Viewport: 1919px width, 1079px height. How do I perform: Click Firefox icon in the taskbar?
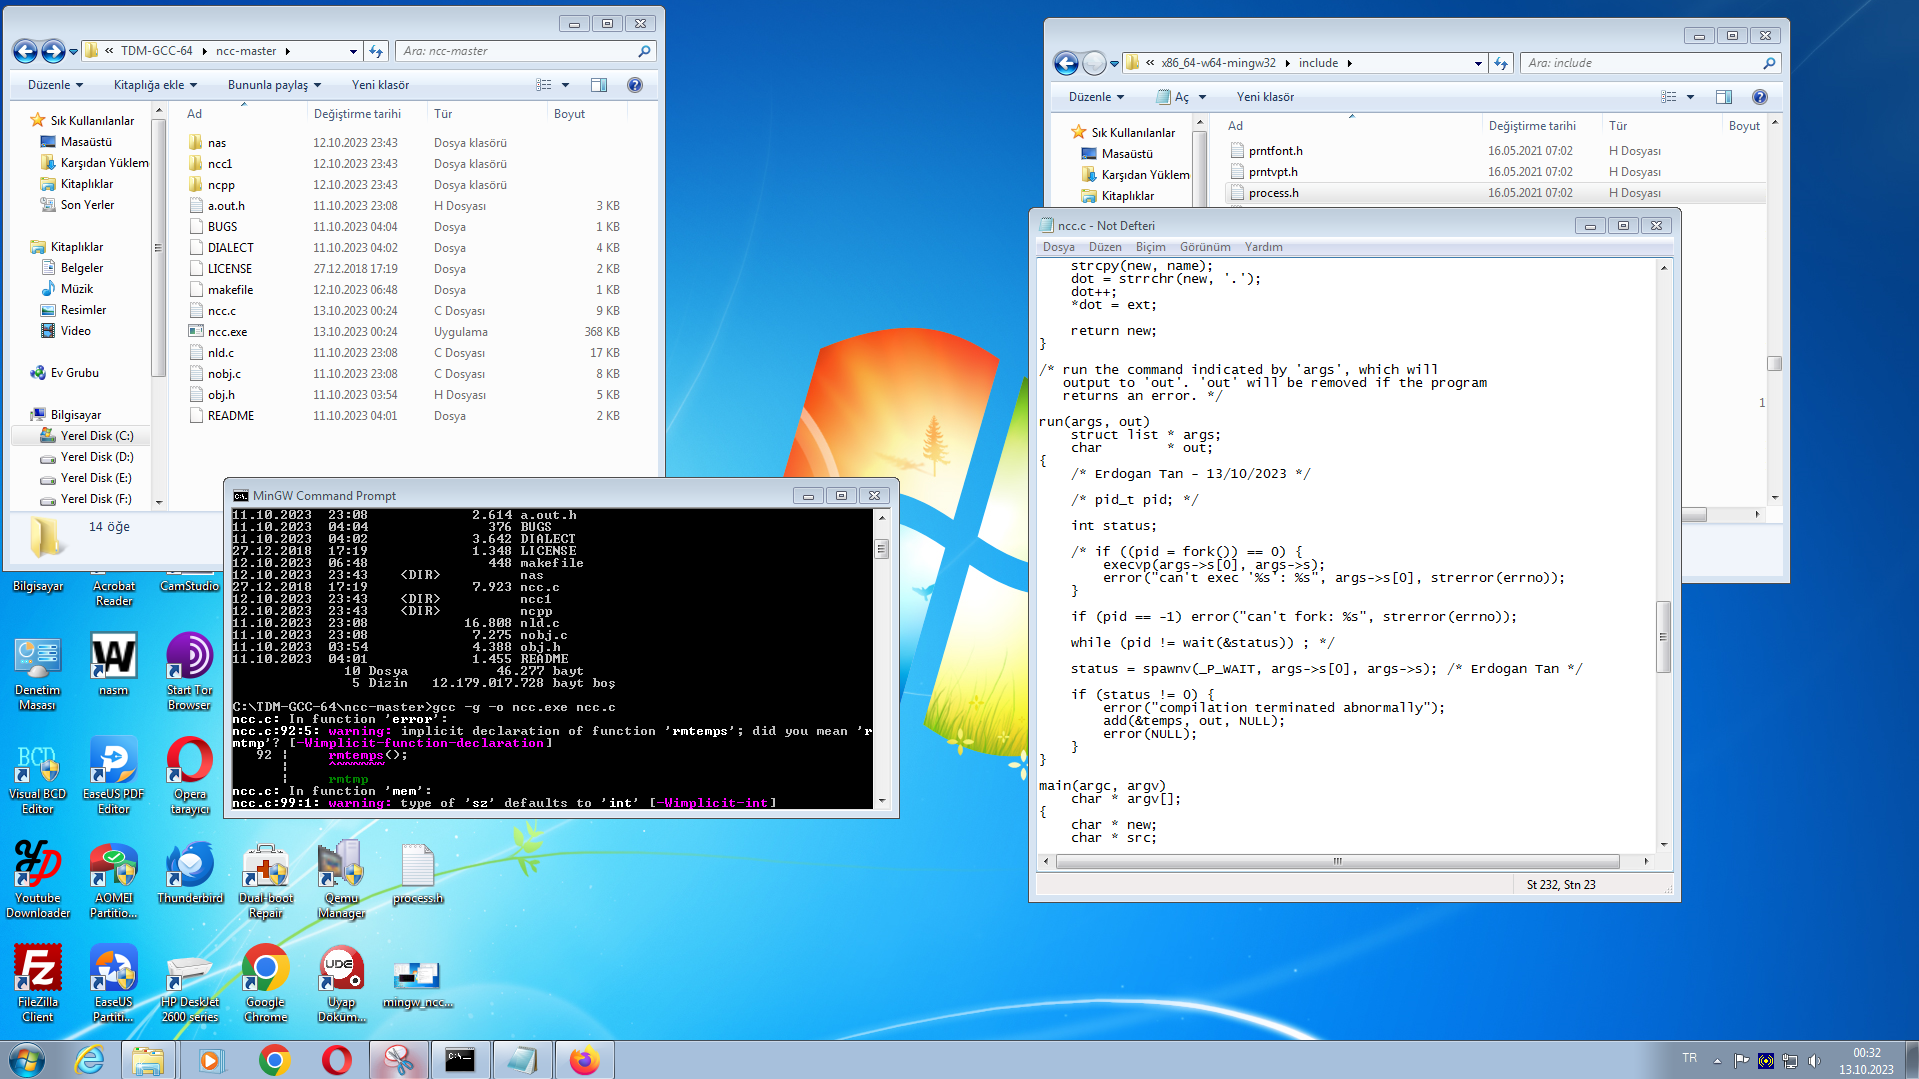tap(584, 1060)
